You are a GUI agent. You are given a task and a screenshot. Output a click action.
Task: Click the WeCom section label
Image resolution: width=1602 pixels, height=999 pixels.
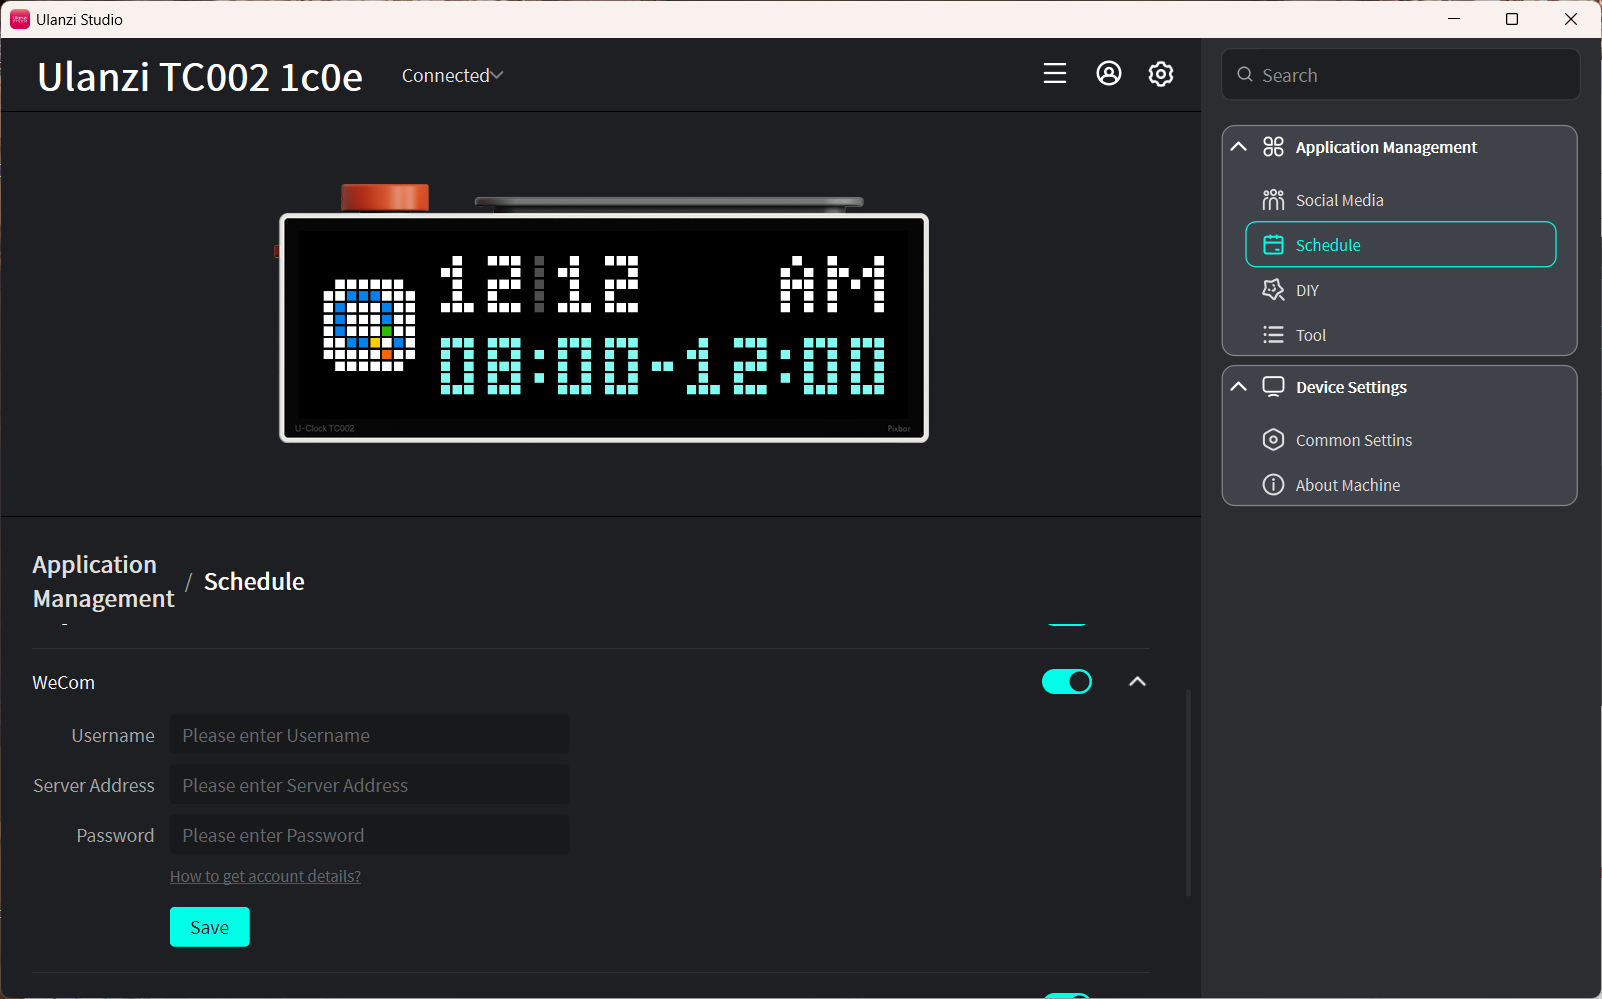[63, 683]
